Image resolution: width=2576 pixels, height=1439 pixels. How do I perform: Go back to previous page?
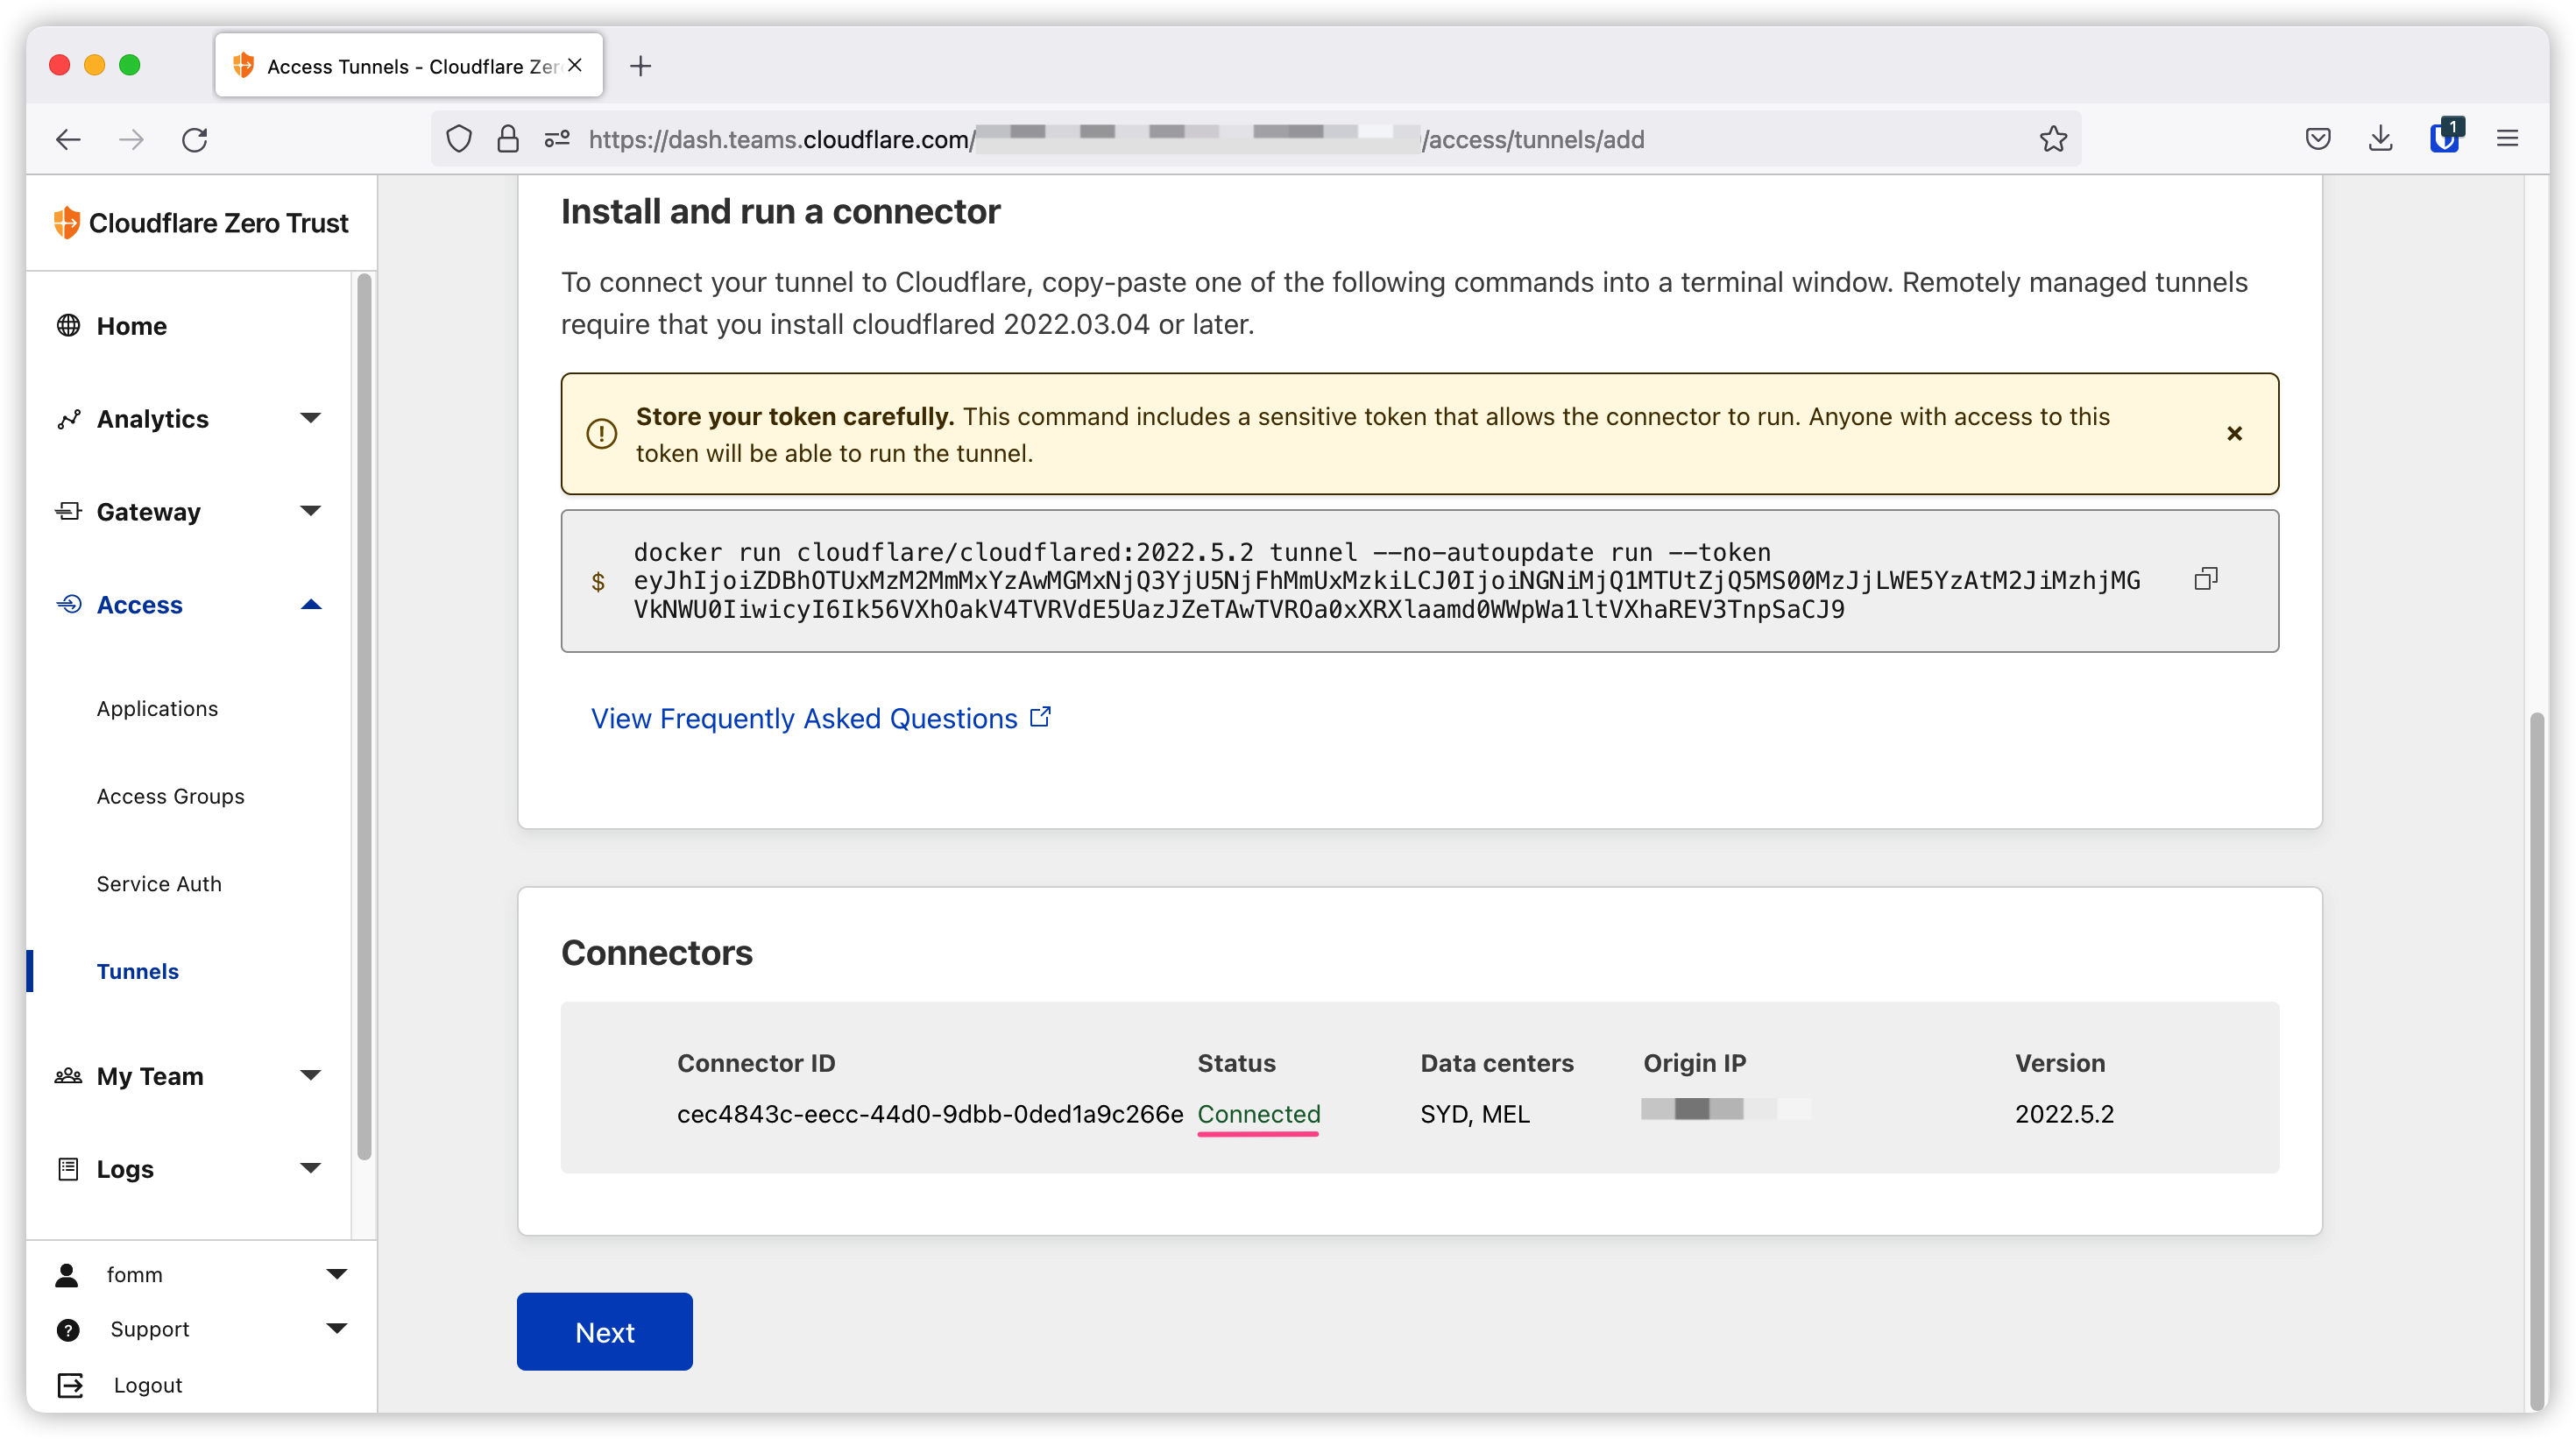(68, 139)
